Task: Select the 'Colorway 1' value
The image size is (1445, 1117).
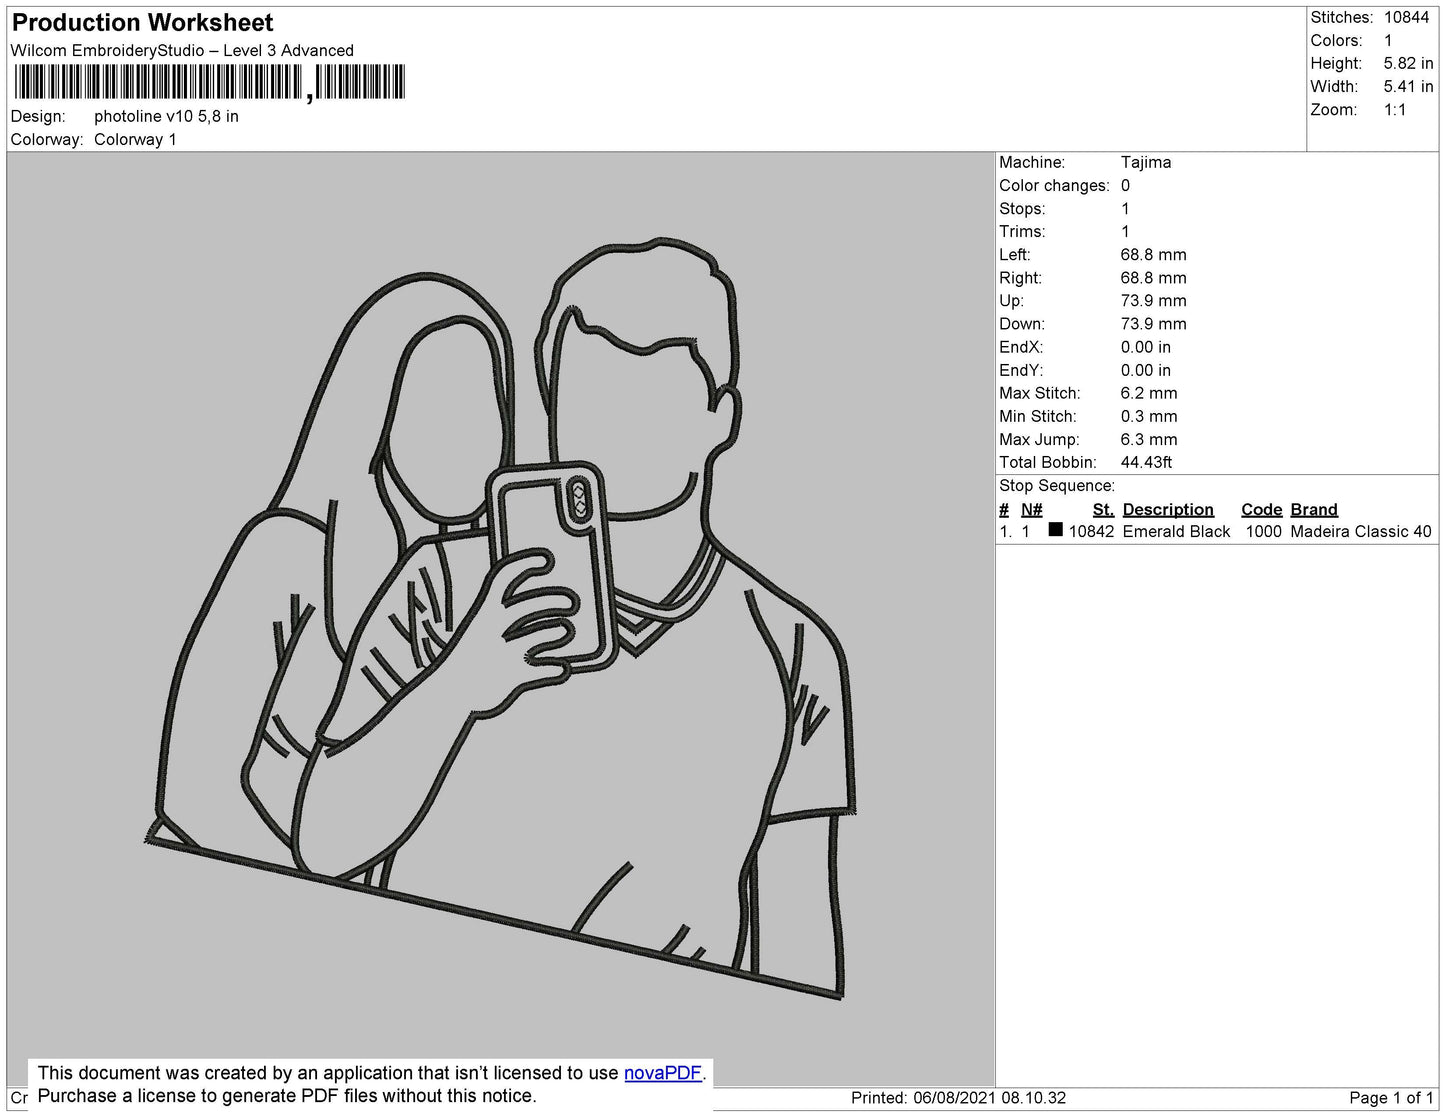Action: 135,140
